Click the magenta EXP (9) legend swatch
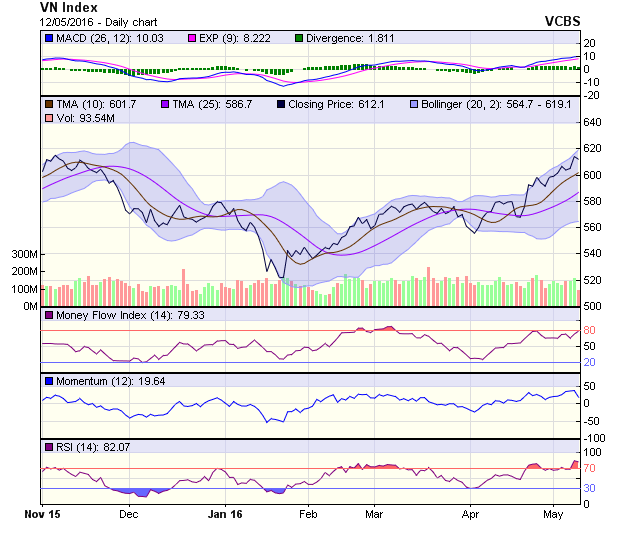This screenshot has height=535, width=620. tap(196, 38)
